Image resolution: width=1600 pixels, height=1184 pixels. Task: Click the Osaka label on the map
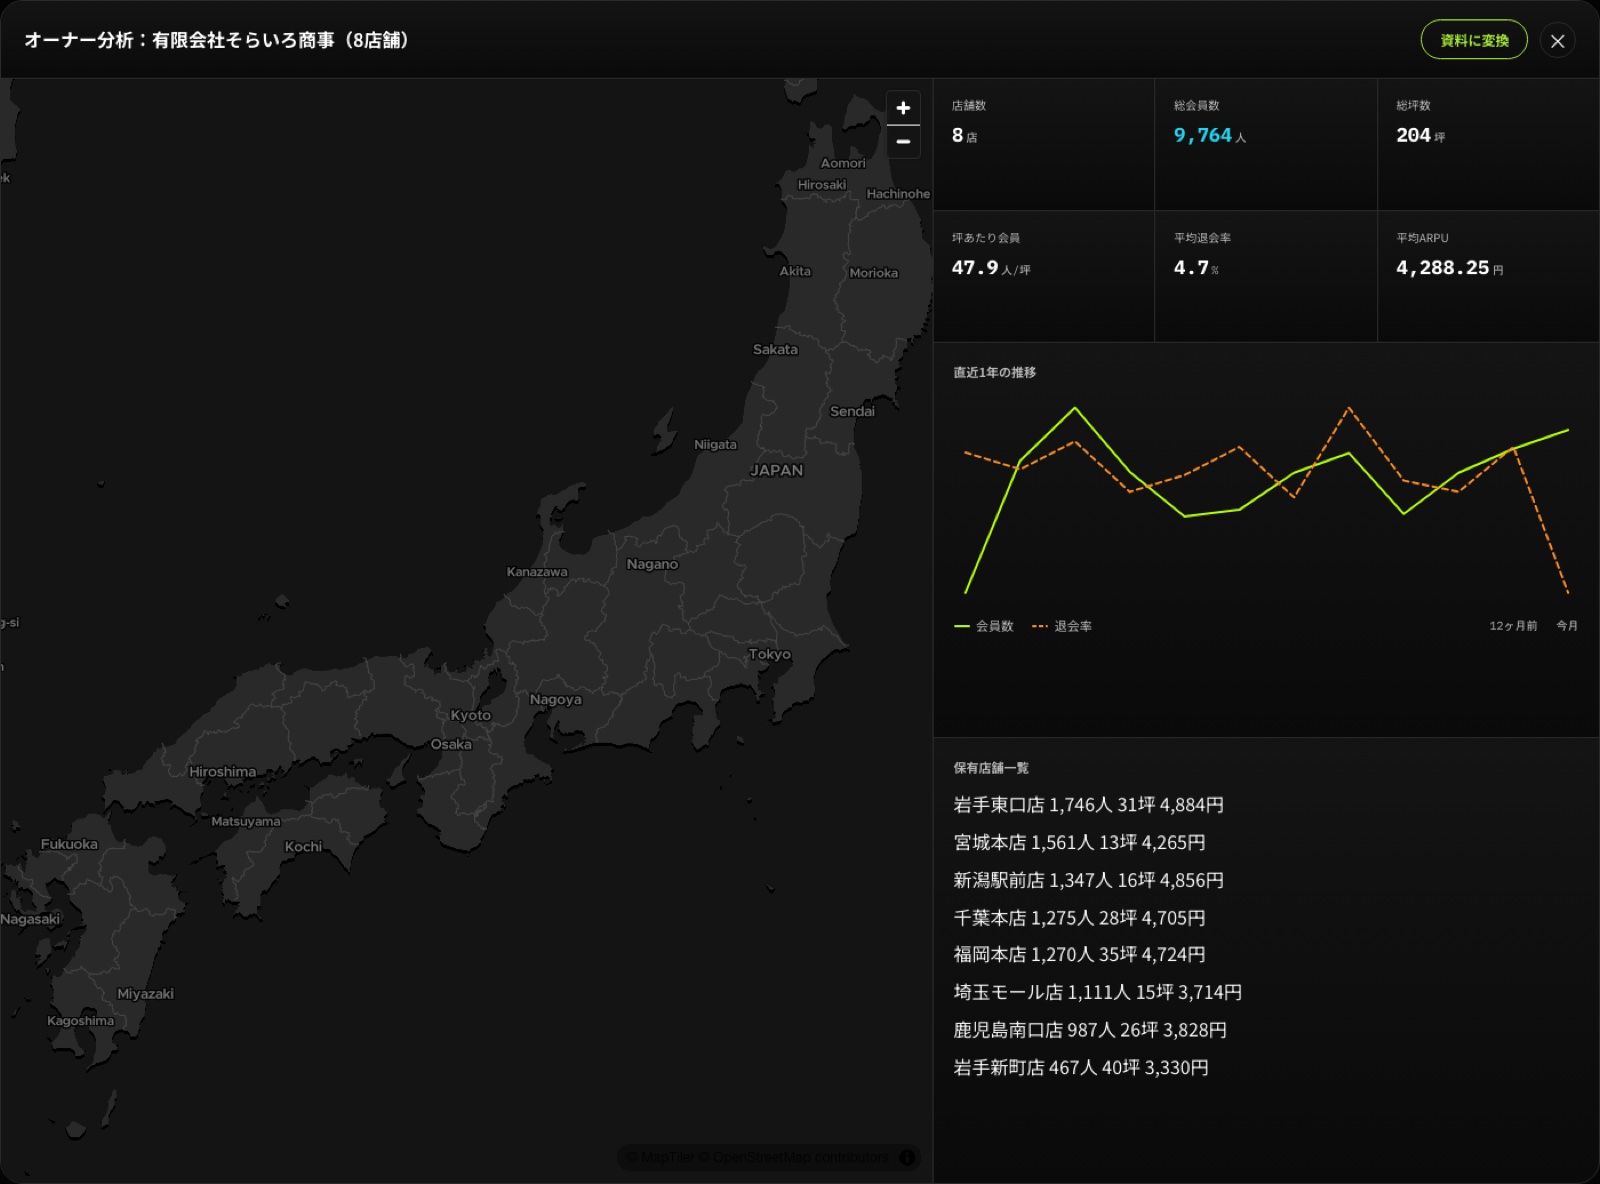tap(451, 744)
